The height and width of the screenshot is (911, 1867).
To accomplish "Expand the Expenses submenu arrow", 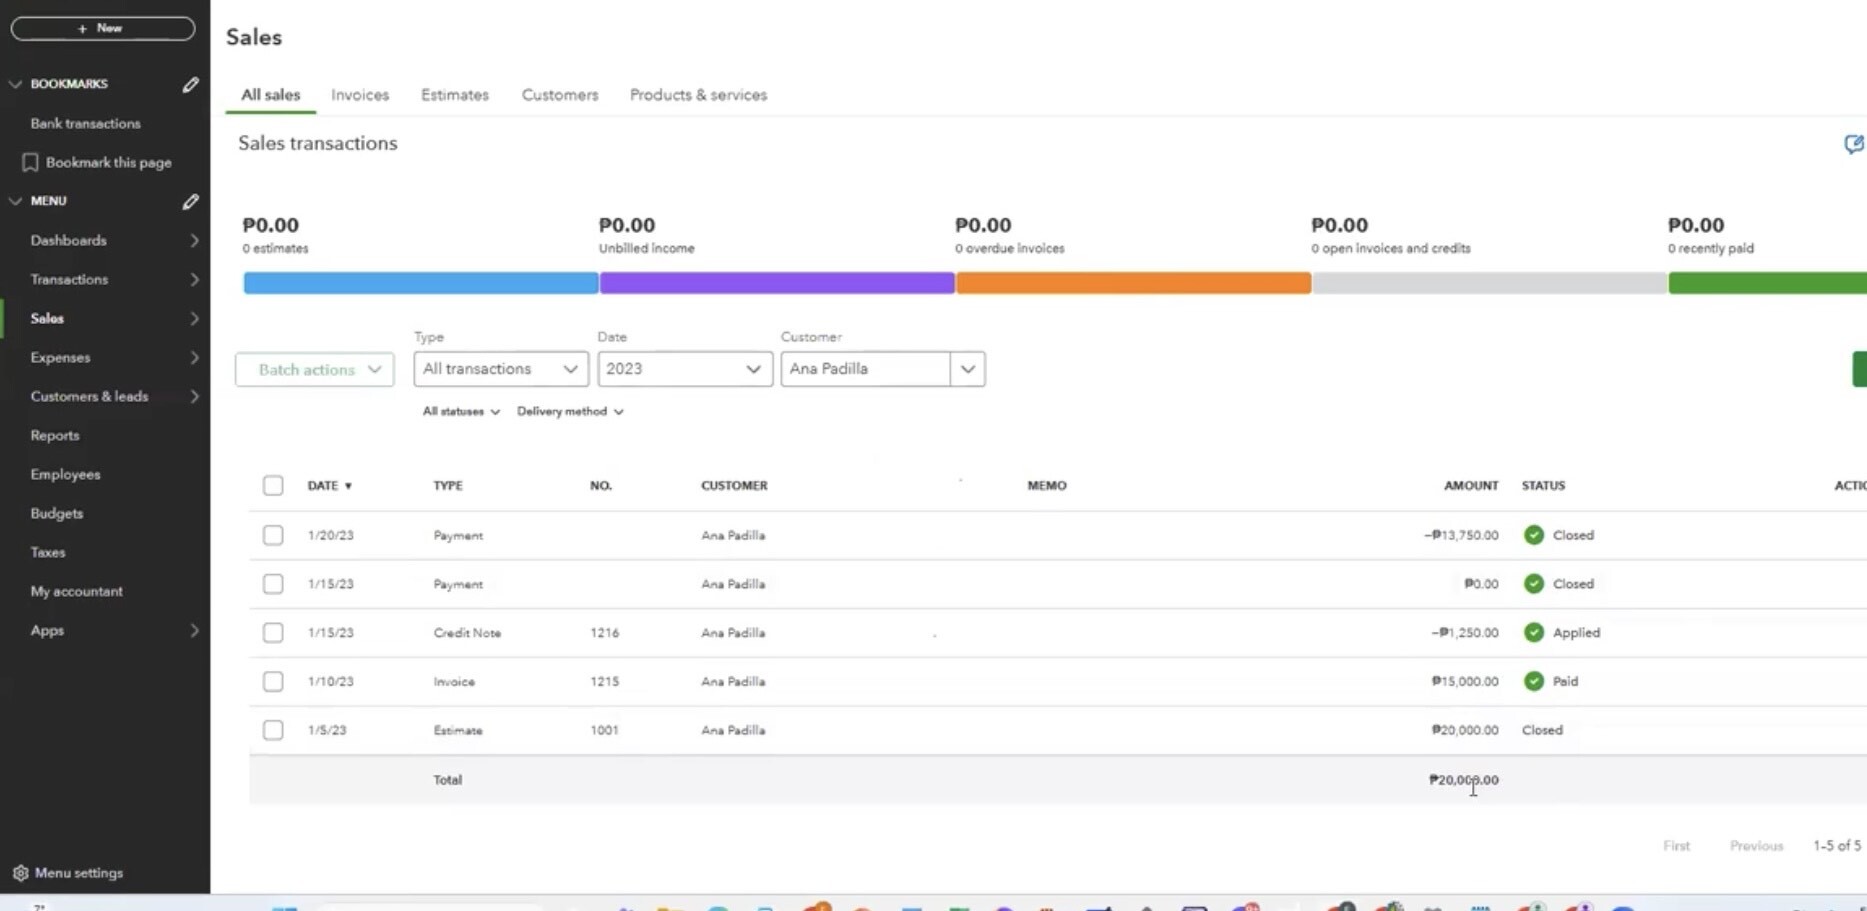I will click(x=194, y=358).
